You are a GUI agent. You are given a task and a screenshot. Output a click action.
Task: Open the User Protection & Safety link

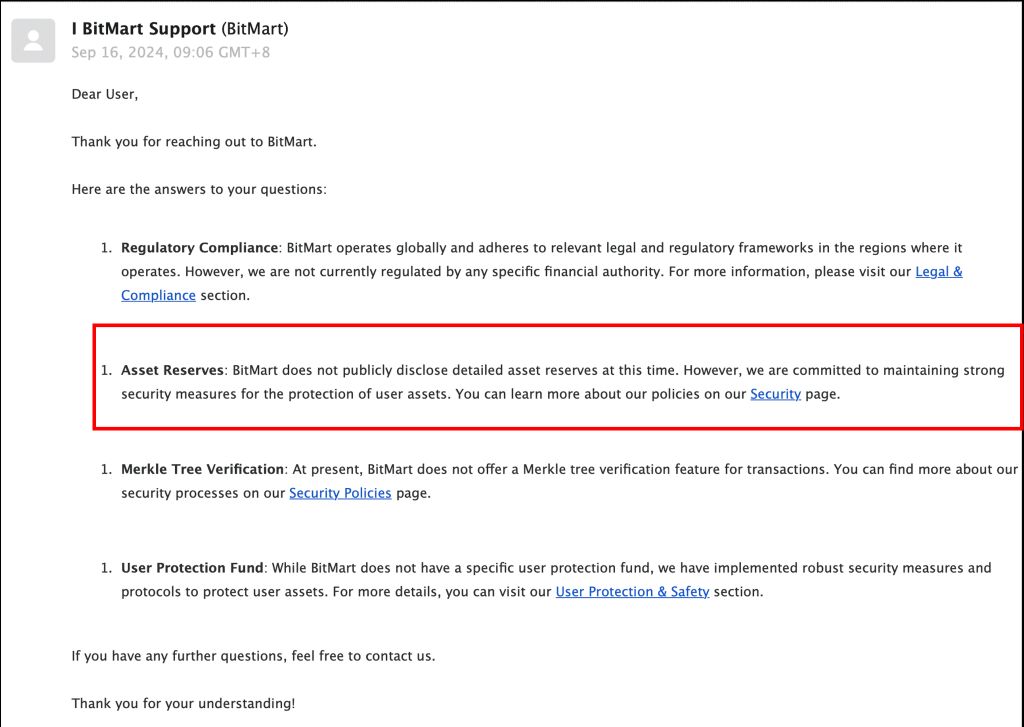632,591
